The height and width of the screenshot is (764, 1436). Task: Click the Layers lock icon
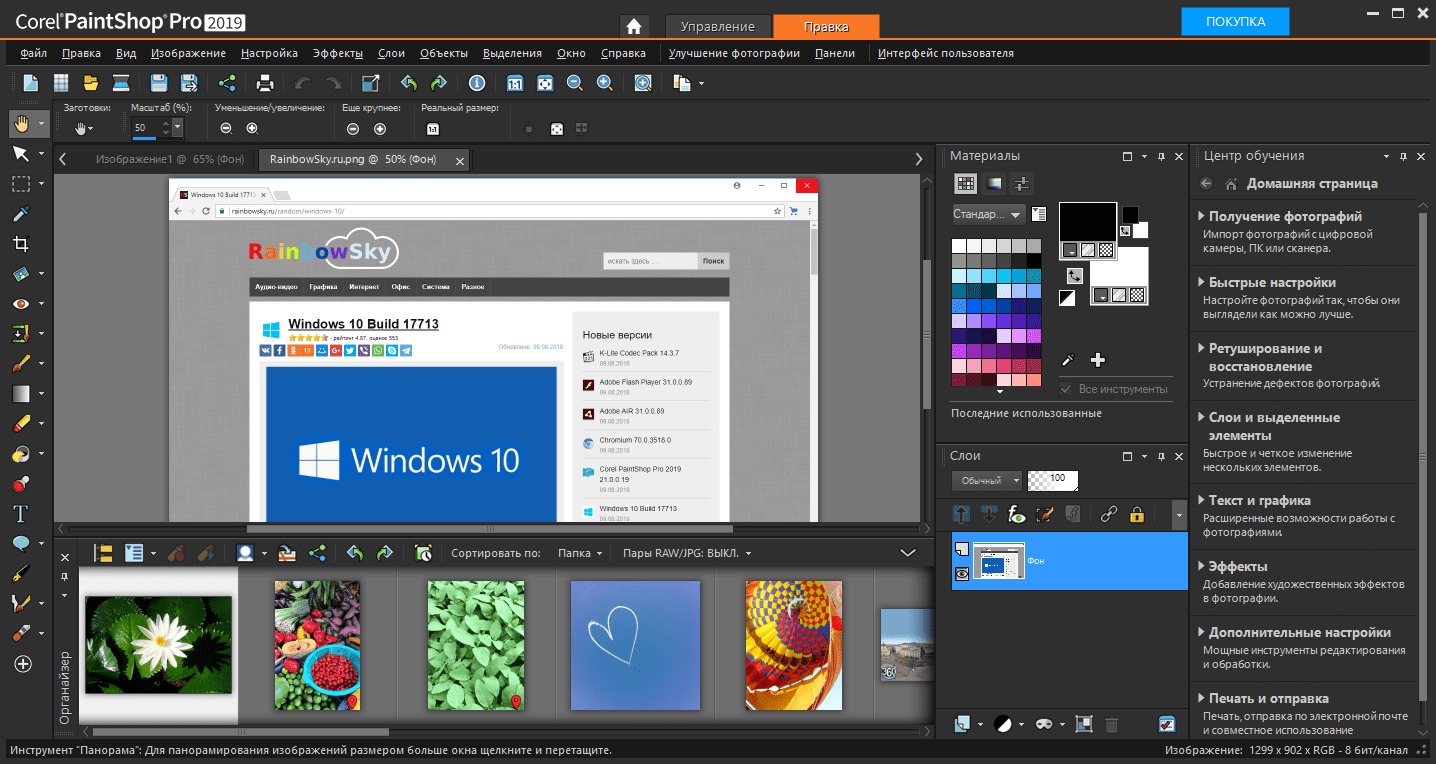(1136, 515)
